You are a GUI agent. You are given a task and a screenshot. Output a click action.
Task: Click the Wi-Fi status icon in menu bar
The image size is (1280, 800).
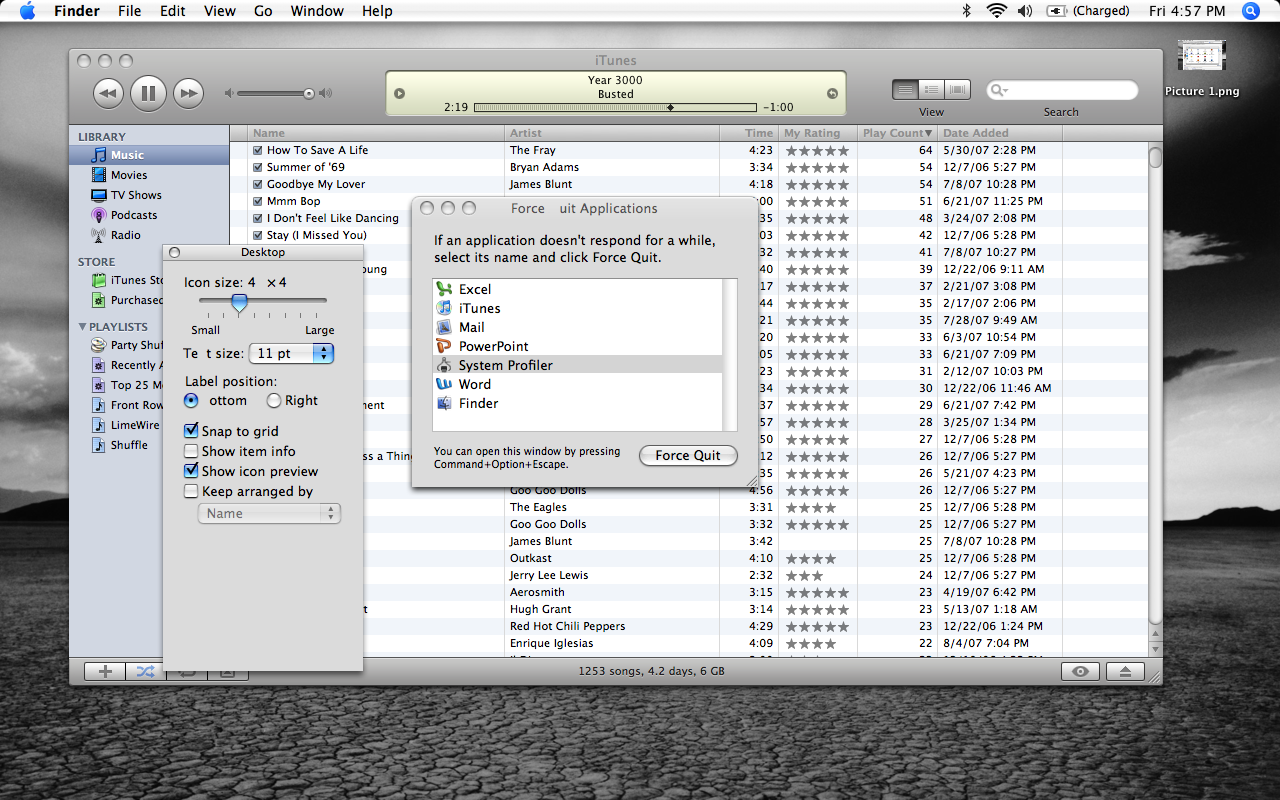click(996, 11)
